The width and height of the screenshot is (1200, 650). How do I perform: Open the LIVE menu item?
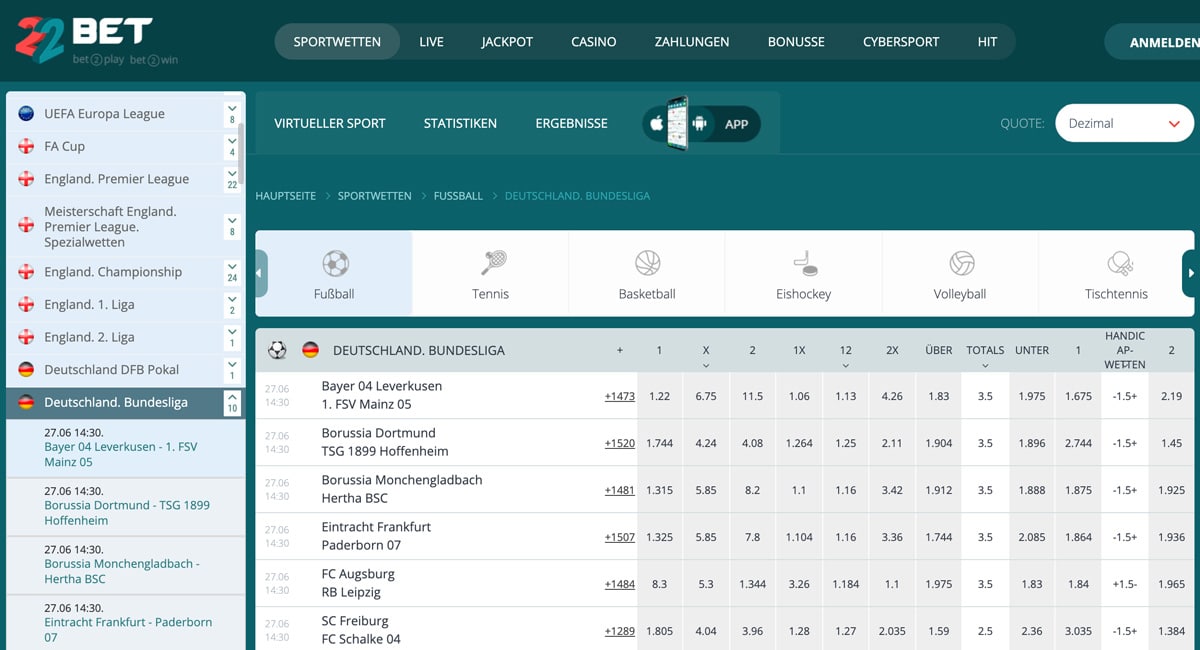(432, 42)
